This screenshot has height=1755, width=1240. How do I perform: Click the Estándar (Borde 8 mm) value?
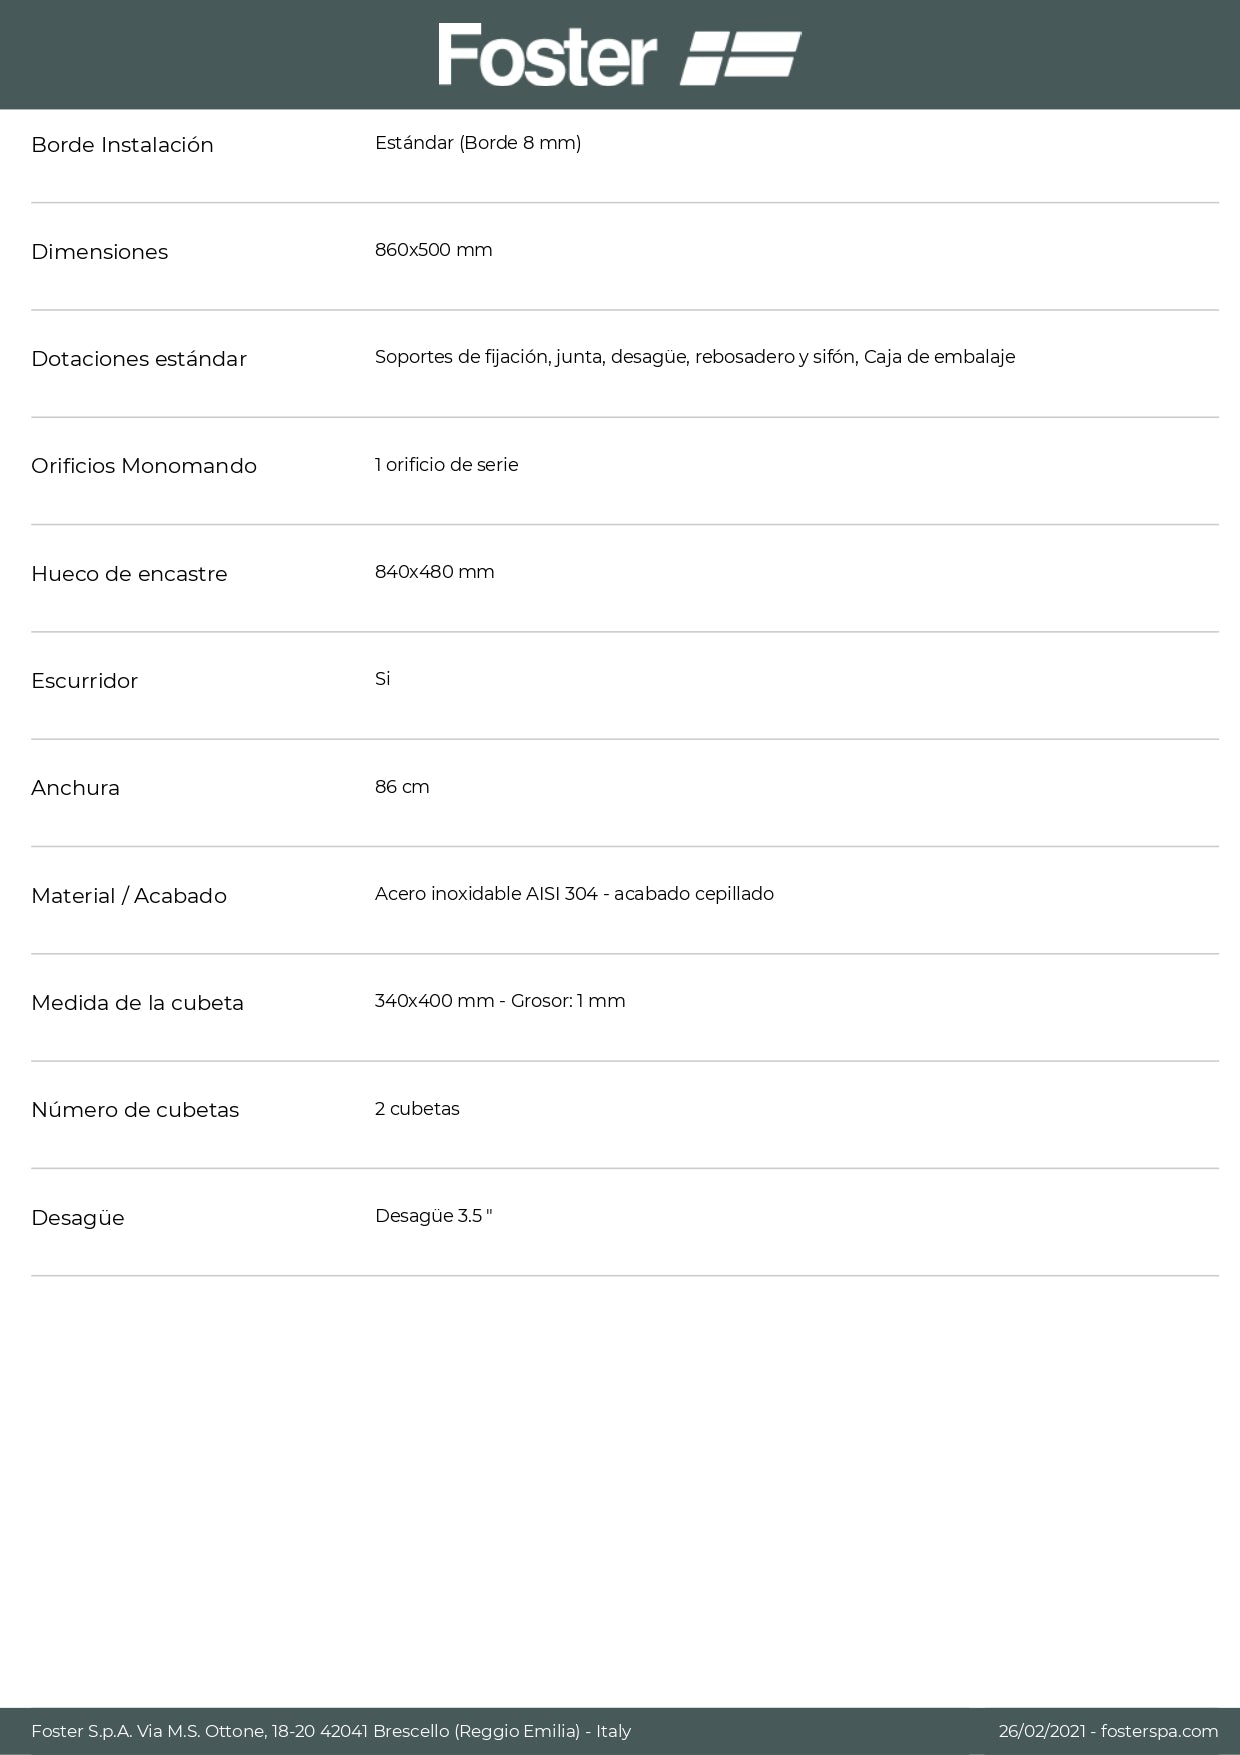(478, 143)
